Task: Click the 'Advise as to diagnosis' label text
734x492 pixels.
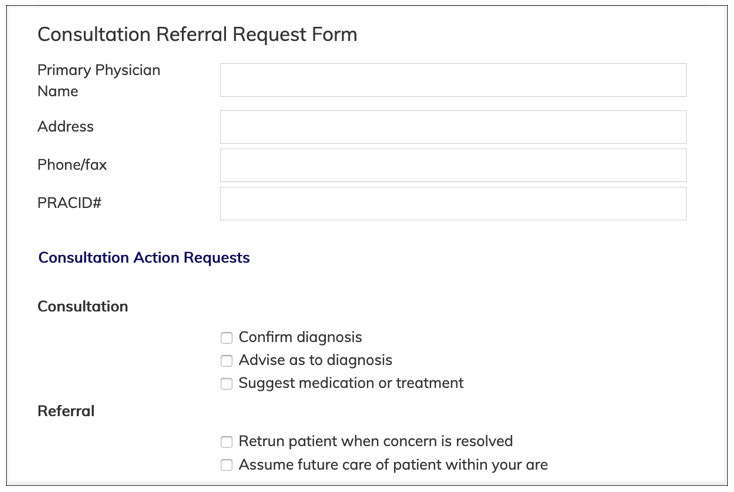Action: pos(316,360)
